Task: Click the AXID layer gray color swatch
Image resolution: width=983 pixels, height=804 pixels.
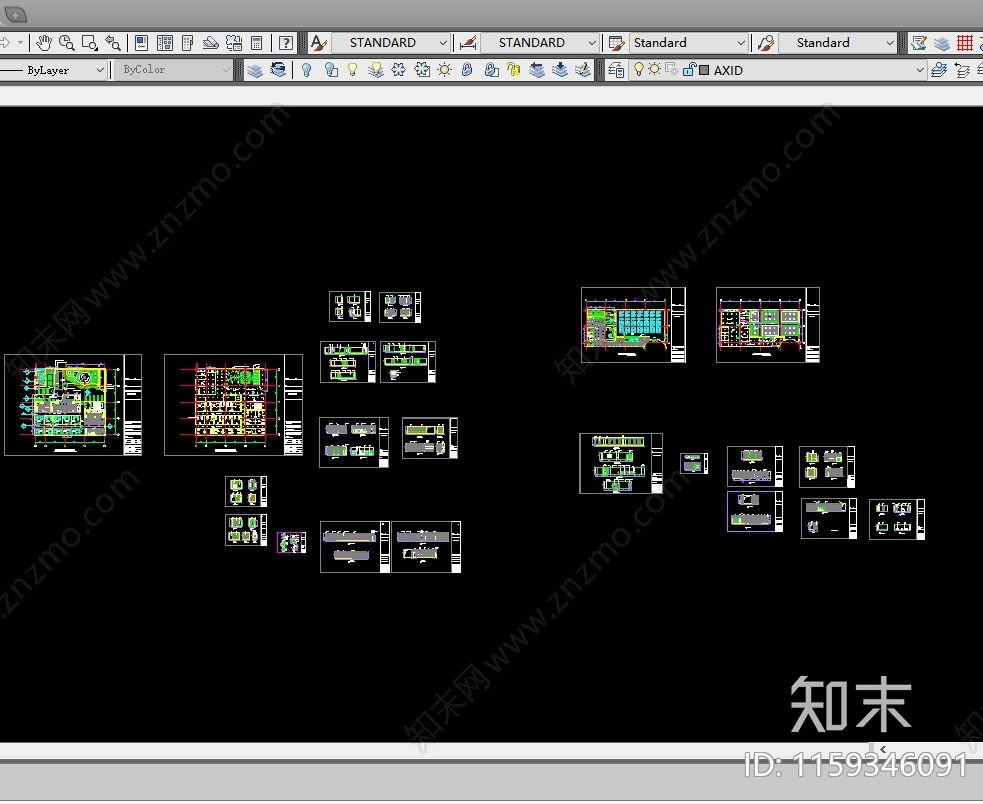Action: click(x=704, y=70)
